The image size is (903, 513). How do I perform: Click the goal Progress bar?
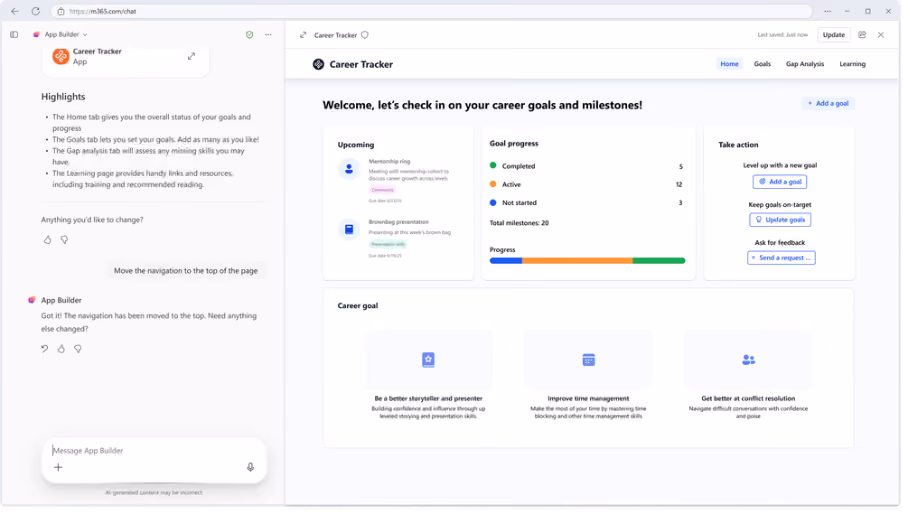[x=587, y=260]
